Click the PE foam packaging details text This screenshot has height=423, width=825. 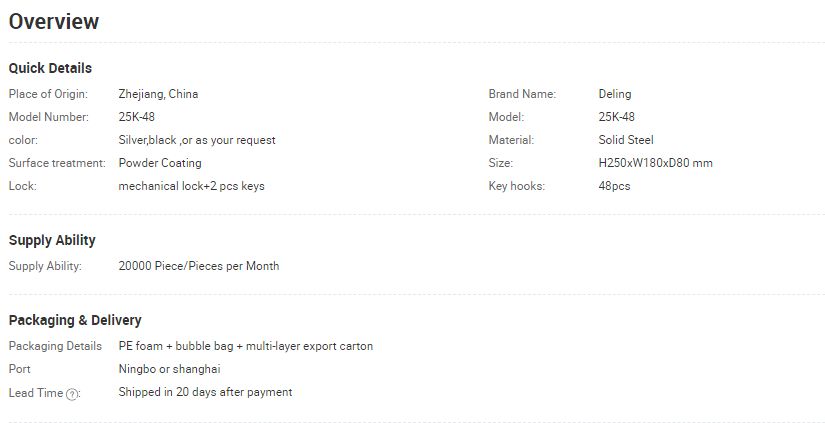point(246,346)
